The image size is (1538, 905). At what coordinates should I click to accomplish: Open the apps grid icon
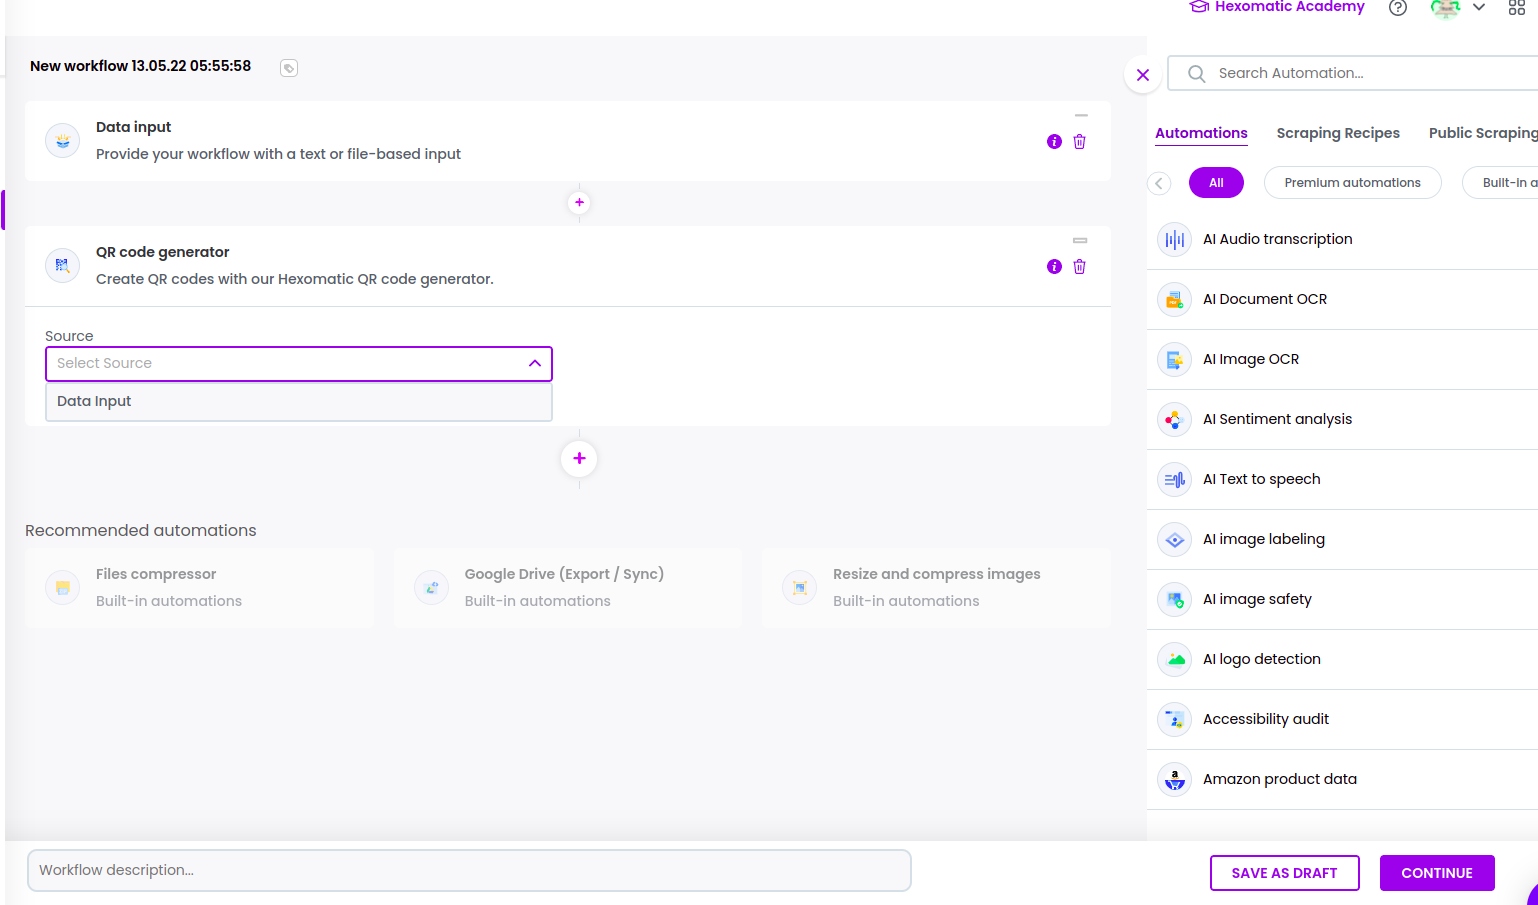pos(1516,8)
